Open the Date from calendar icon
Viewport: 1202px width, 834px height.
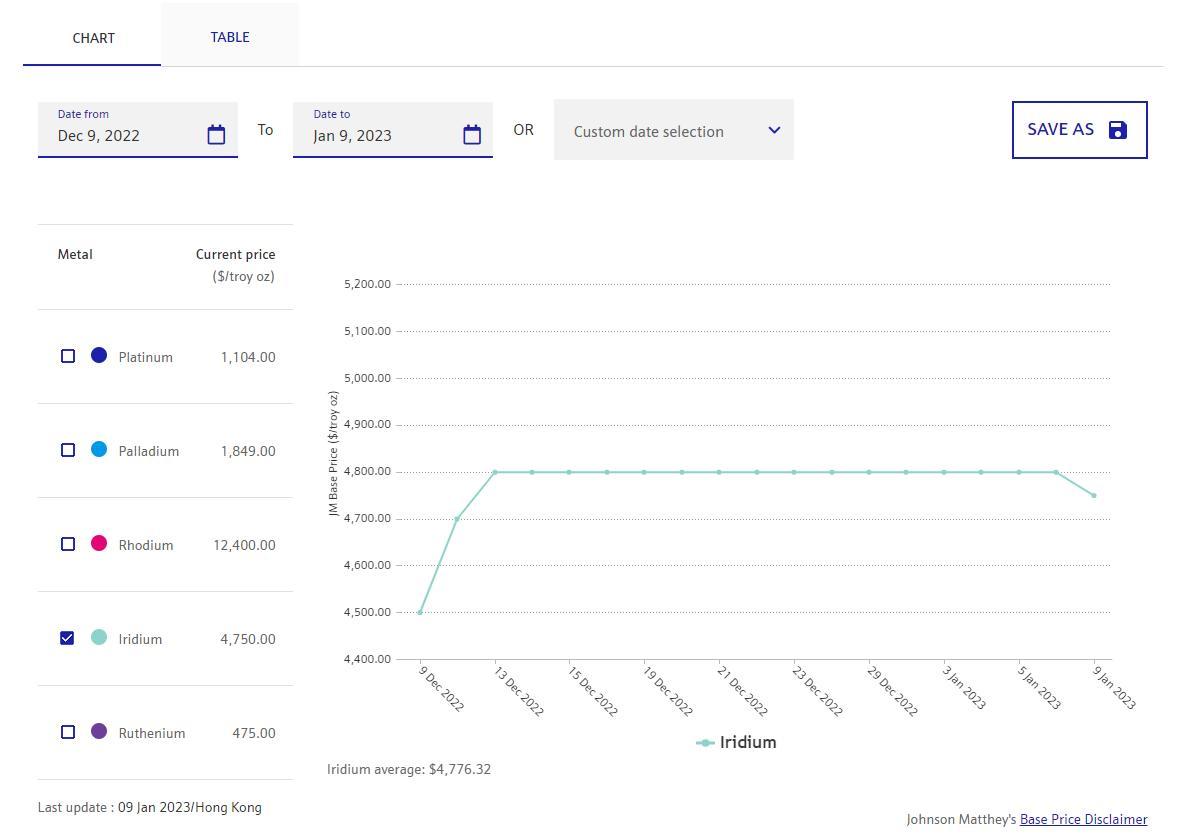coord(216,135)
